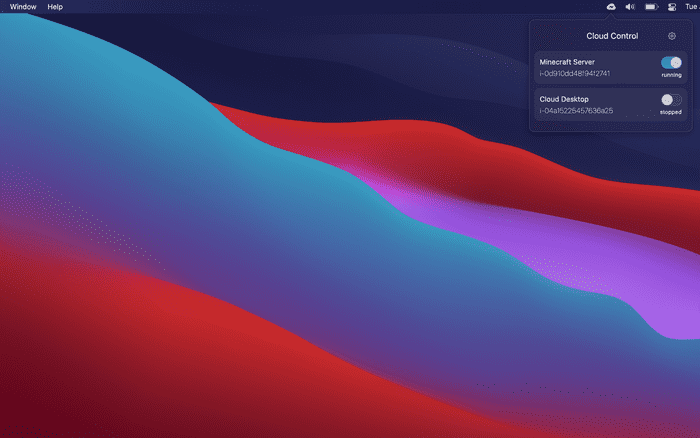Start the Cloud Desktop instance

tap(671, 100)
